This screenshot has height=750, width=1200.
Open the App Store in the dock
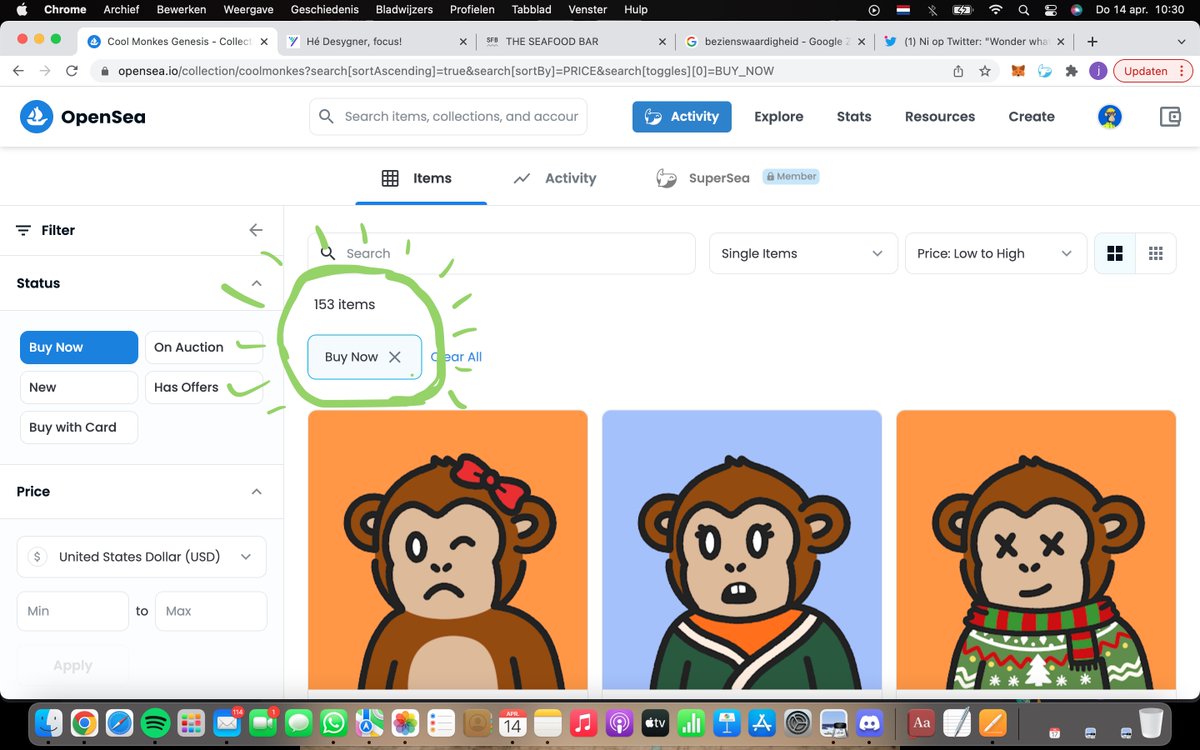click(x=762, y=722)
